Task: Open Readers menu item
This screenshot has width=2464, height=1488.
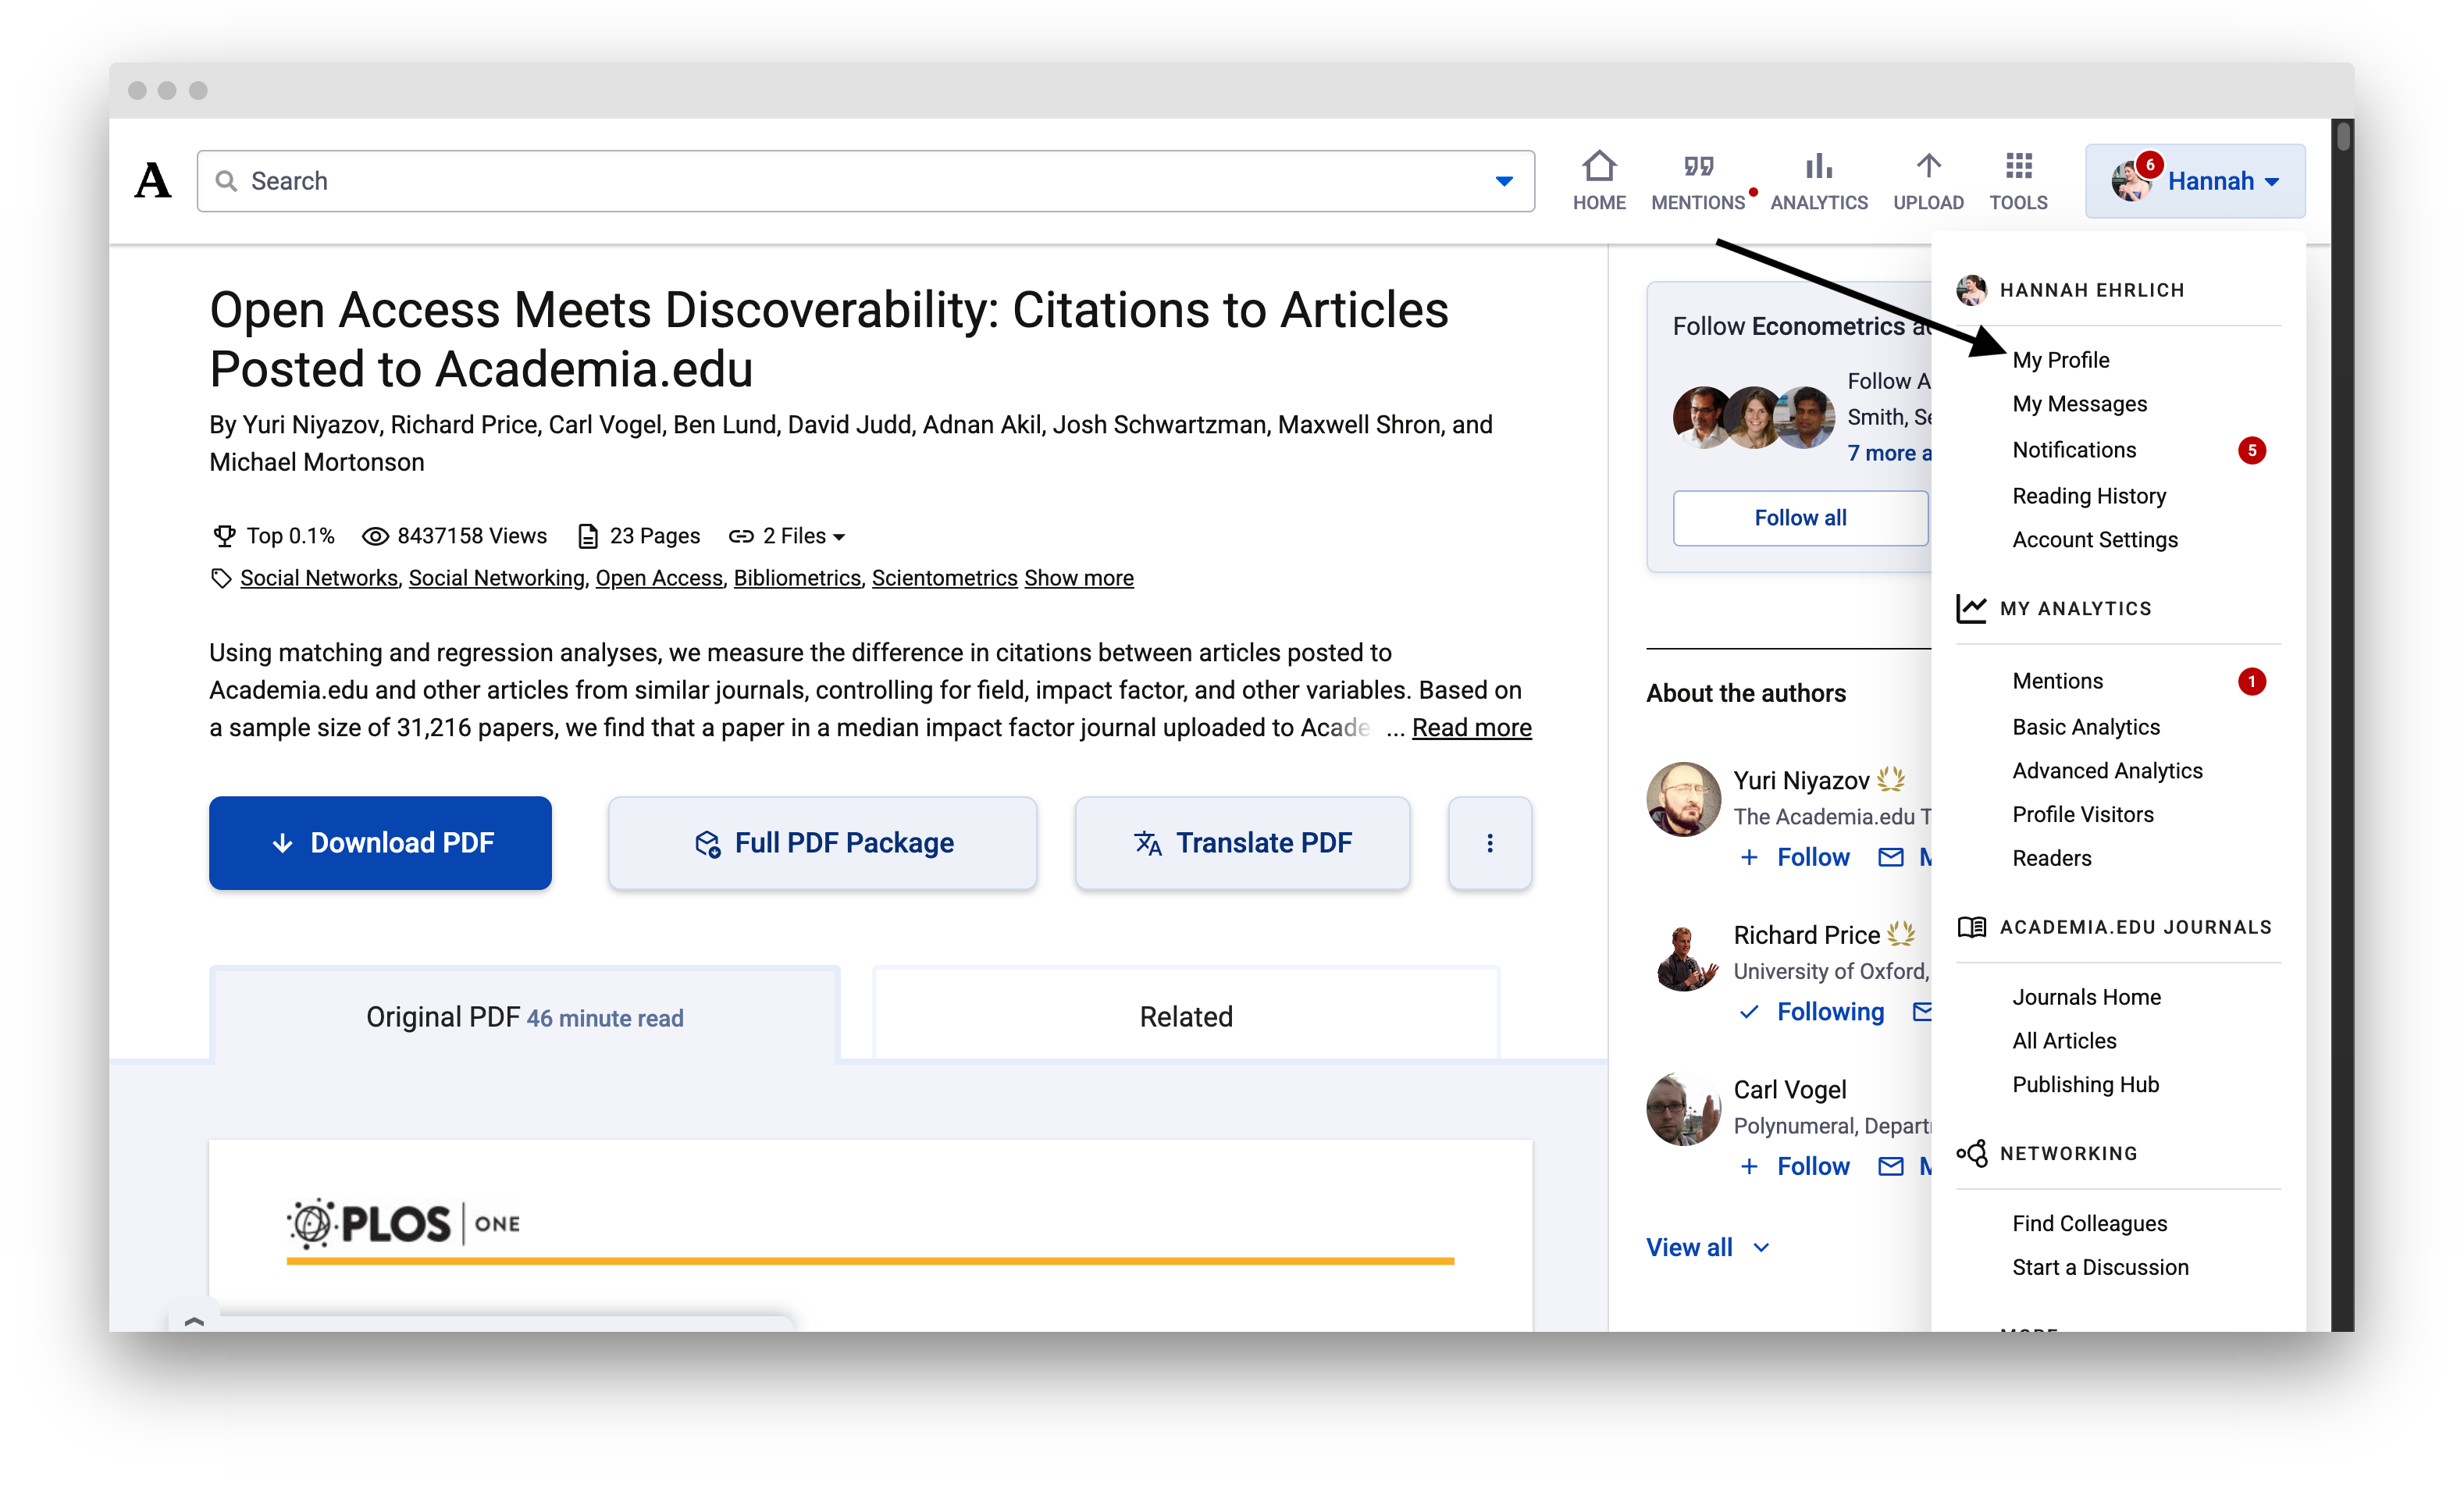Action: point(2051,858)
